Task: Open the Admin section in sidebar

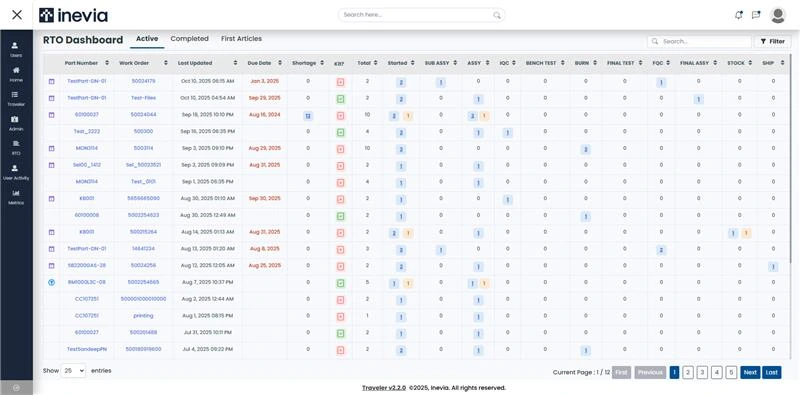Action: pyautogui.click(x=16, y=123)
